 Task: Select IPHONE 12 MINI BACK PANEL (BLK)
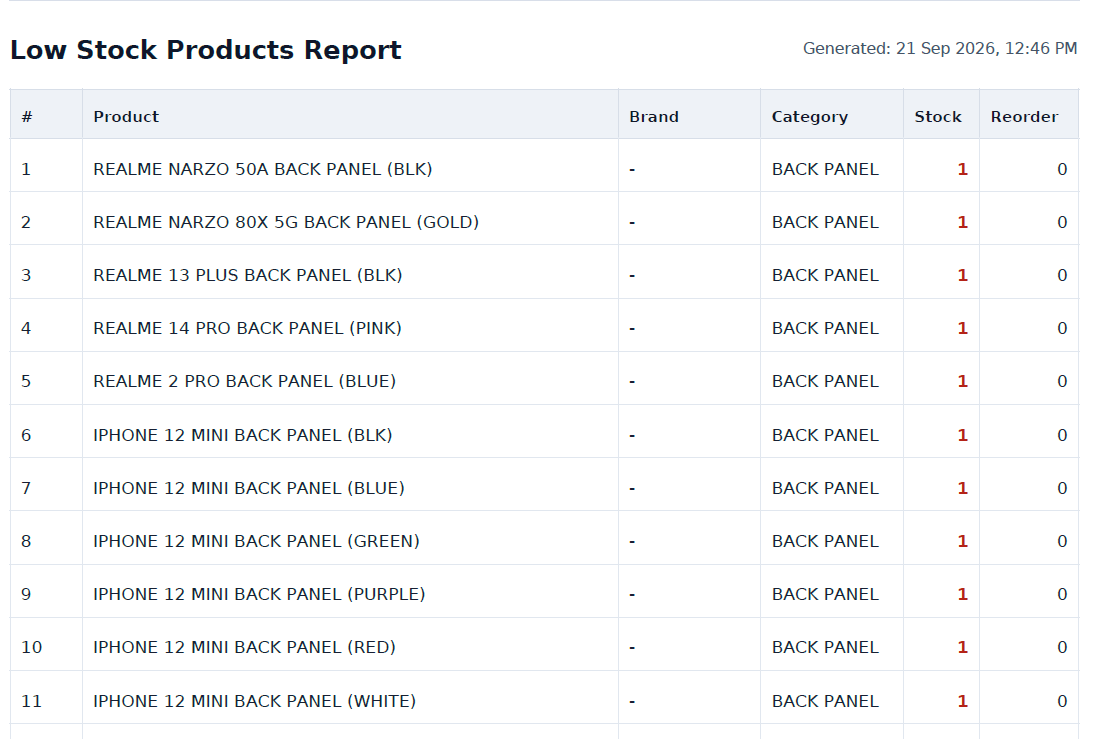[x=243, y=435]
